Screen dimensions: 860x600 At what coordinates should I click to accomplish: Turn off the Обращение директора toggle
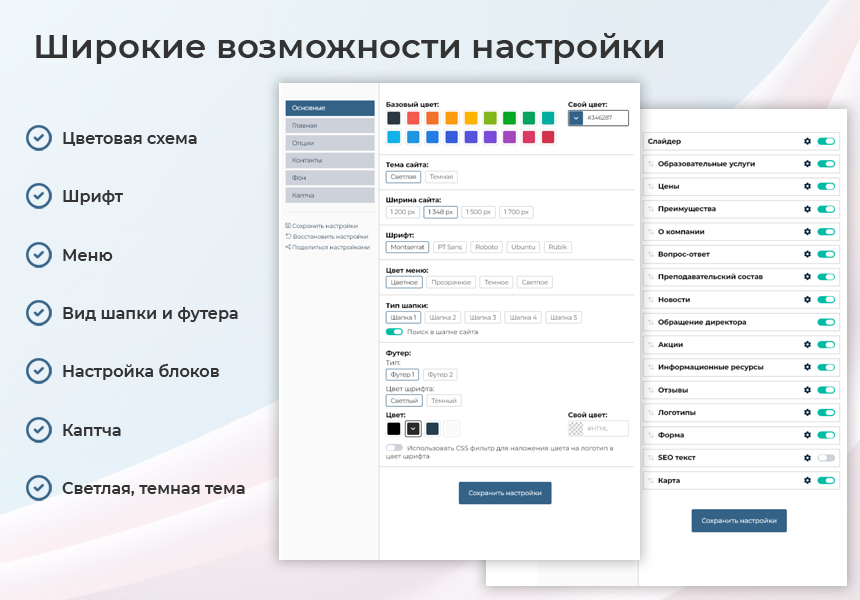pos(825,322)
